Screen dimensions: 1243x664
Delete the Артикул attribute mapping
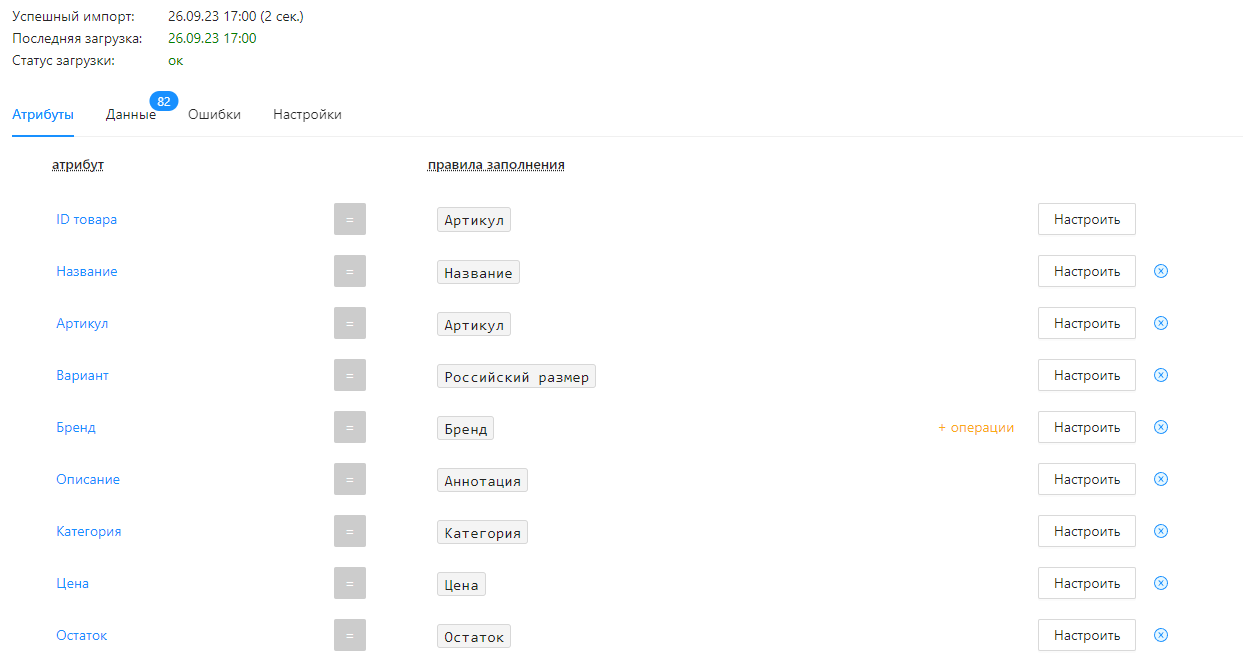(1161, 323)
